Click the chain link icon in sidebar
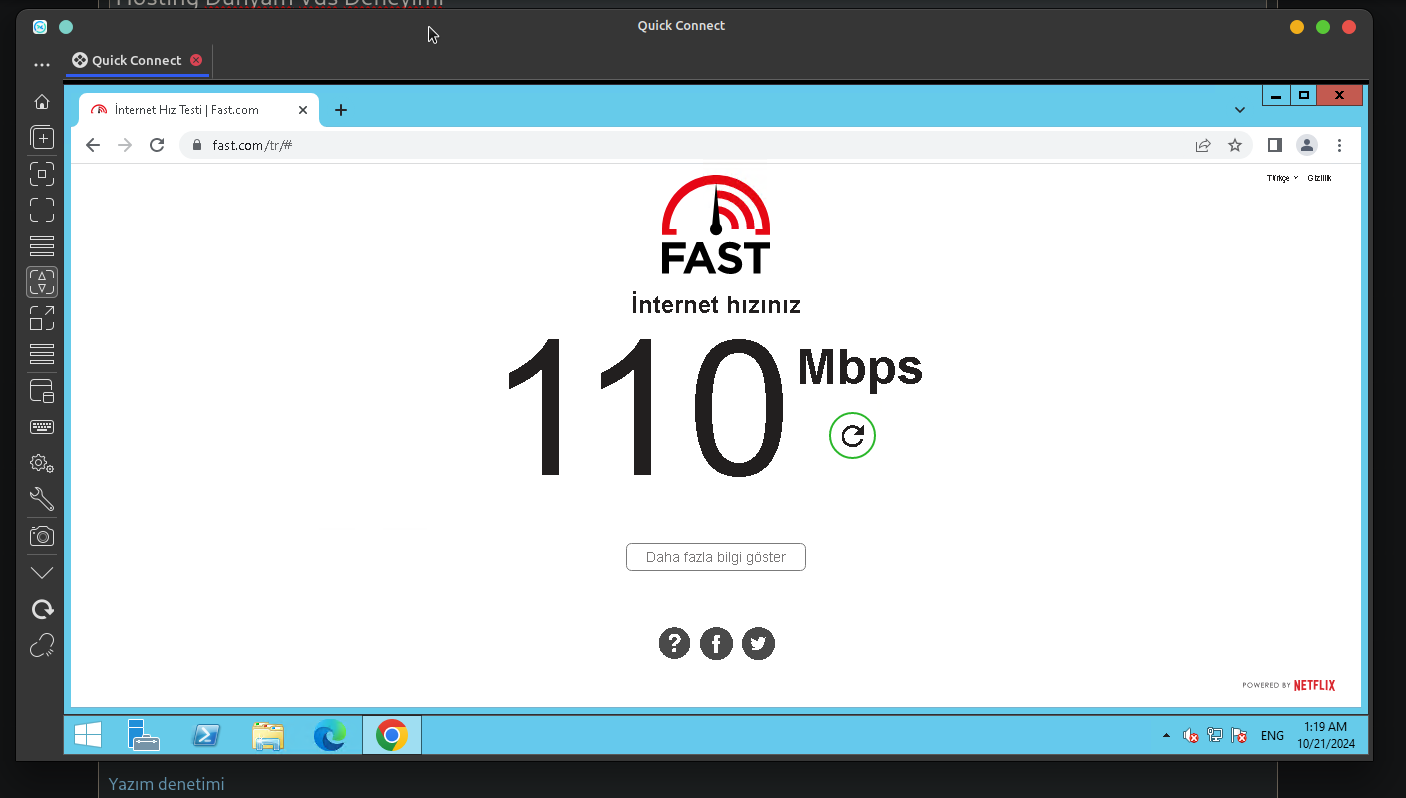 coord(42,645)
